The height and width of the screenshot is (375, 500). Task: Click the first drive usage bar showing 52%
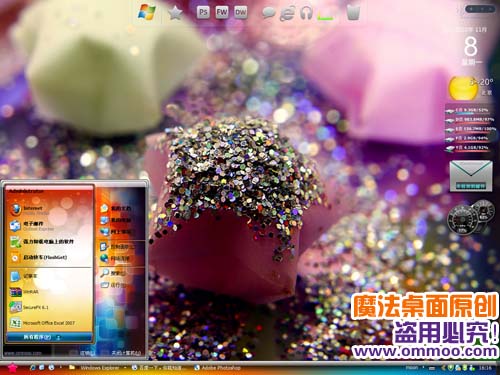tap(468, 110)
